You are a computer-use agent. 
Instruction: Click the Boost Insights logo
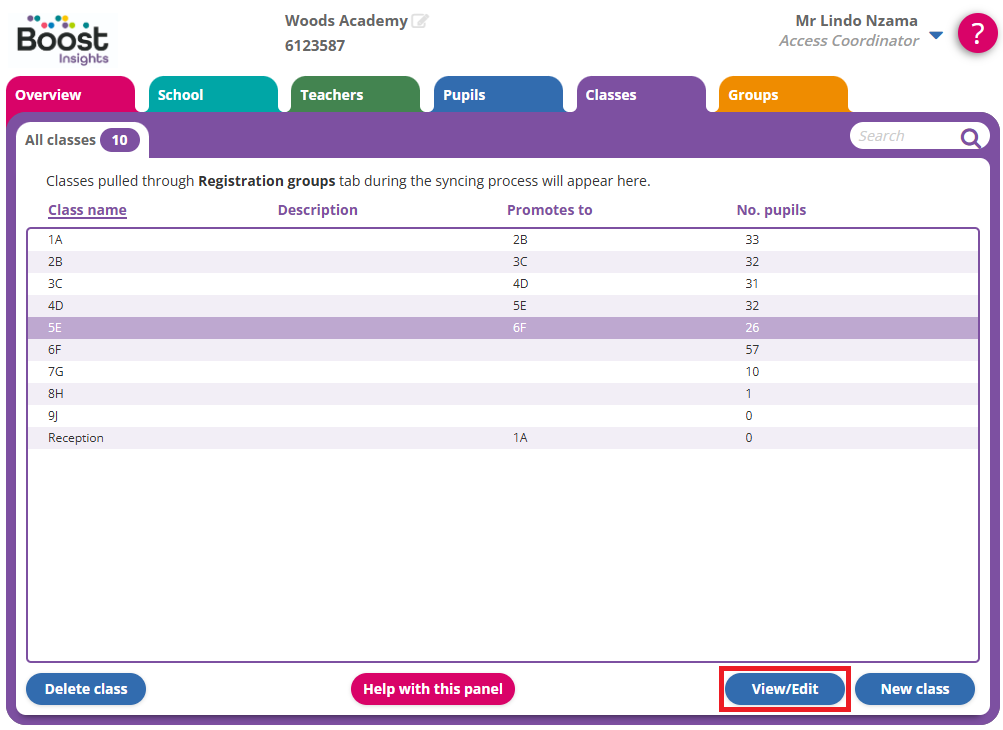[63, 40]
